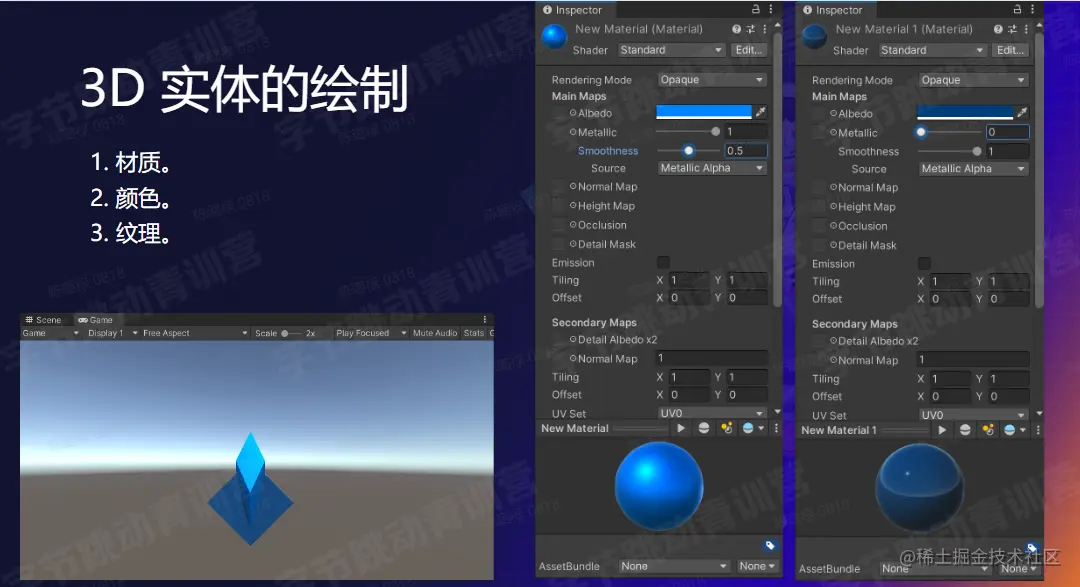Click the Normal Map texture slot in New Material Main Maps
The image size is (1080, 587).
559,187
